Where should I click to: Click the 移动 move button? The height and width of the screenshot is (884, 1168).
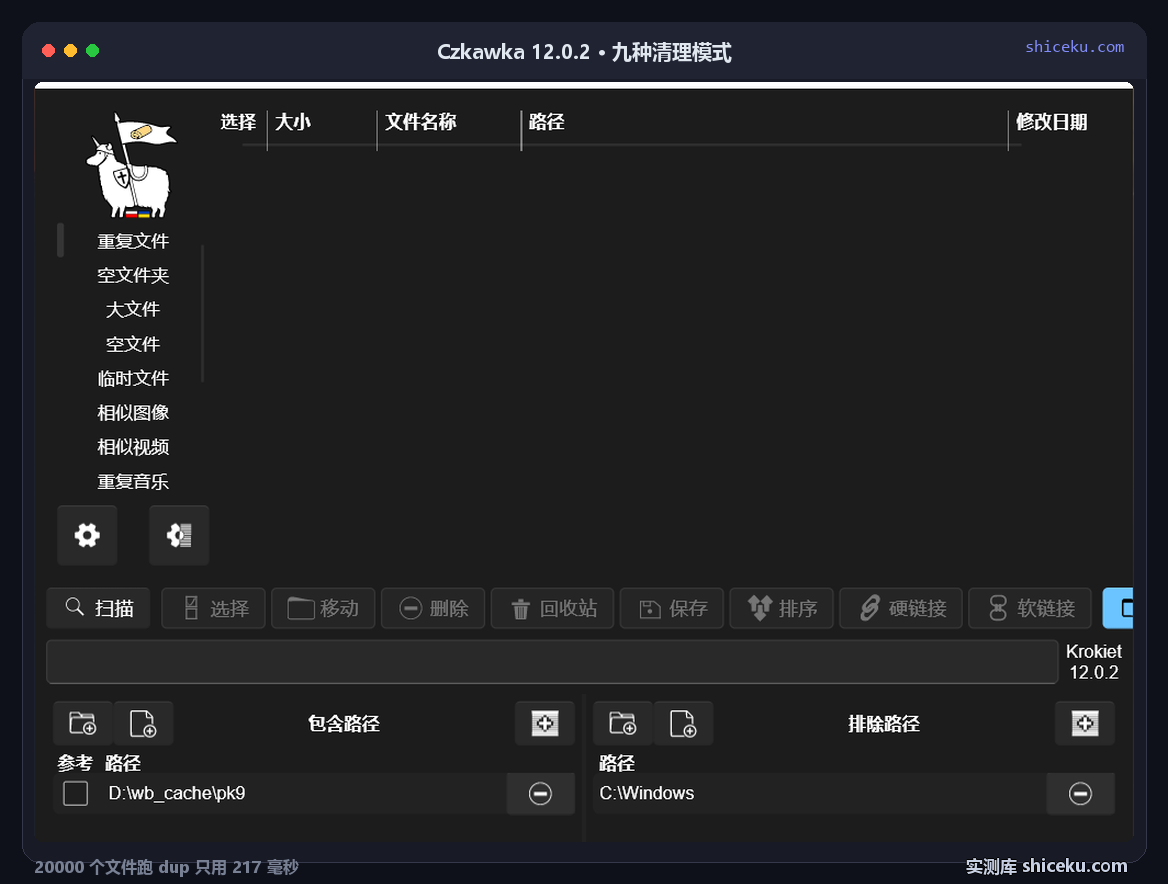point(323,608)
